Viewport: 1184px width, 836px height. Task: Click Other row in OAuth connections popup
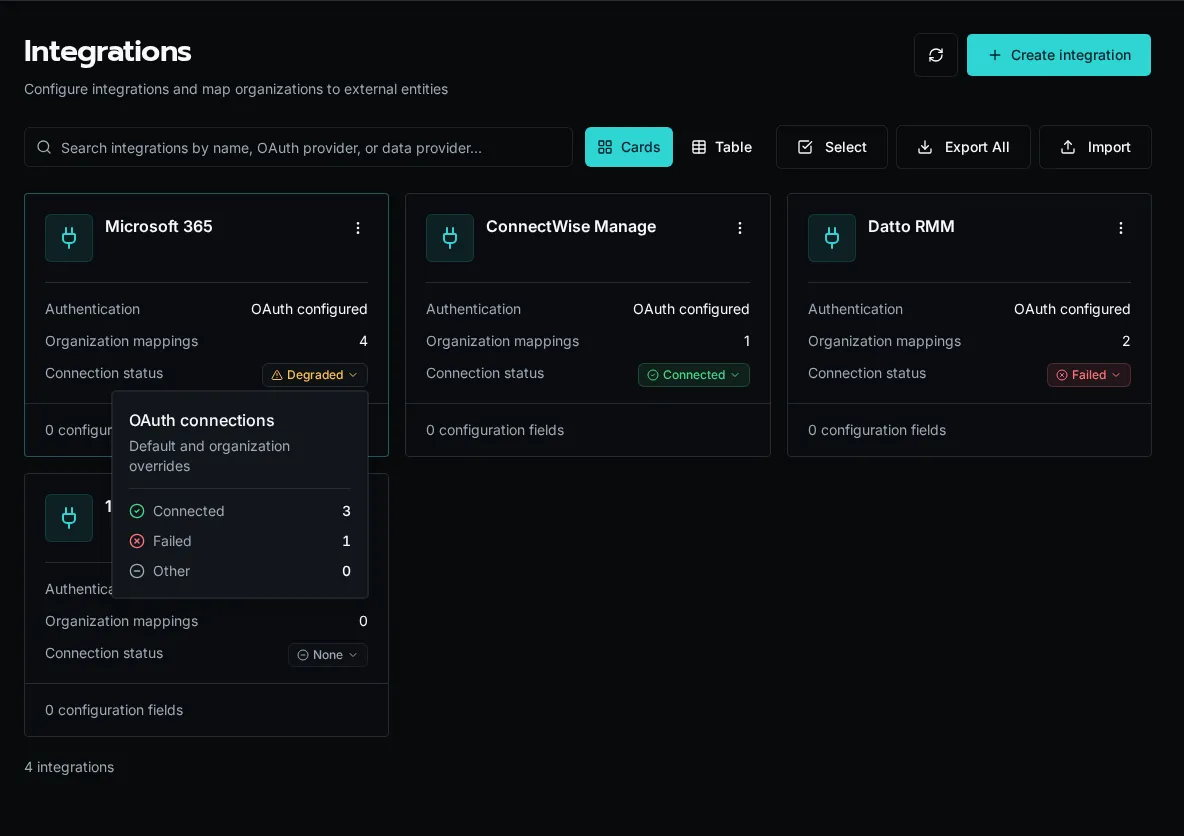point(239,571)
